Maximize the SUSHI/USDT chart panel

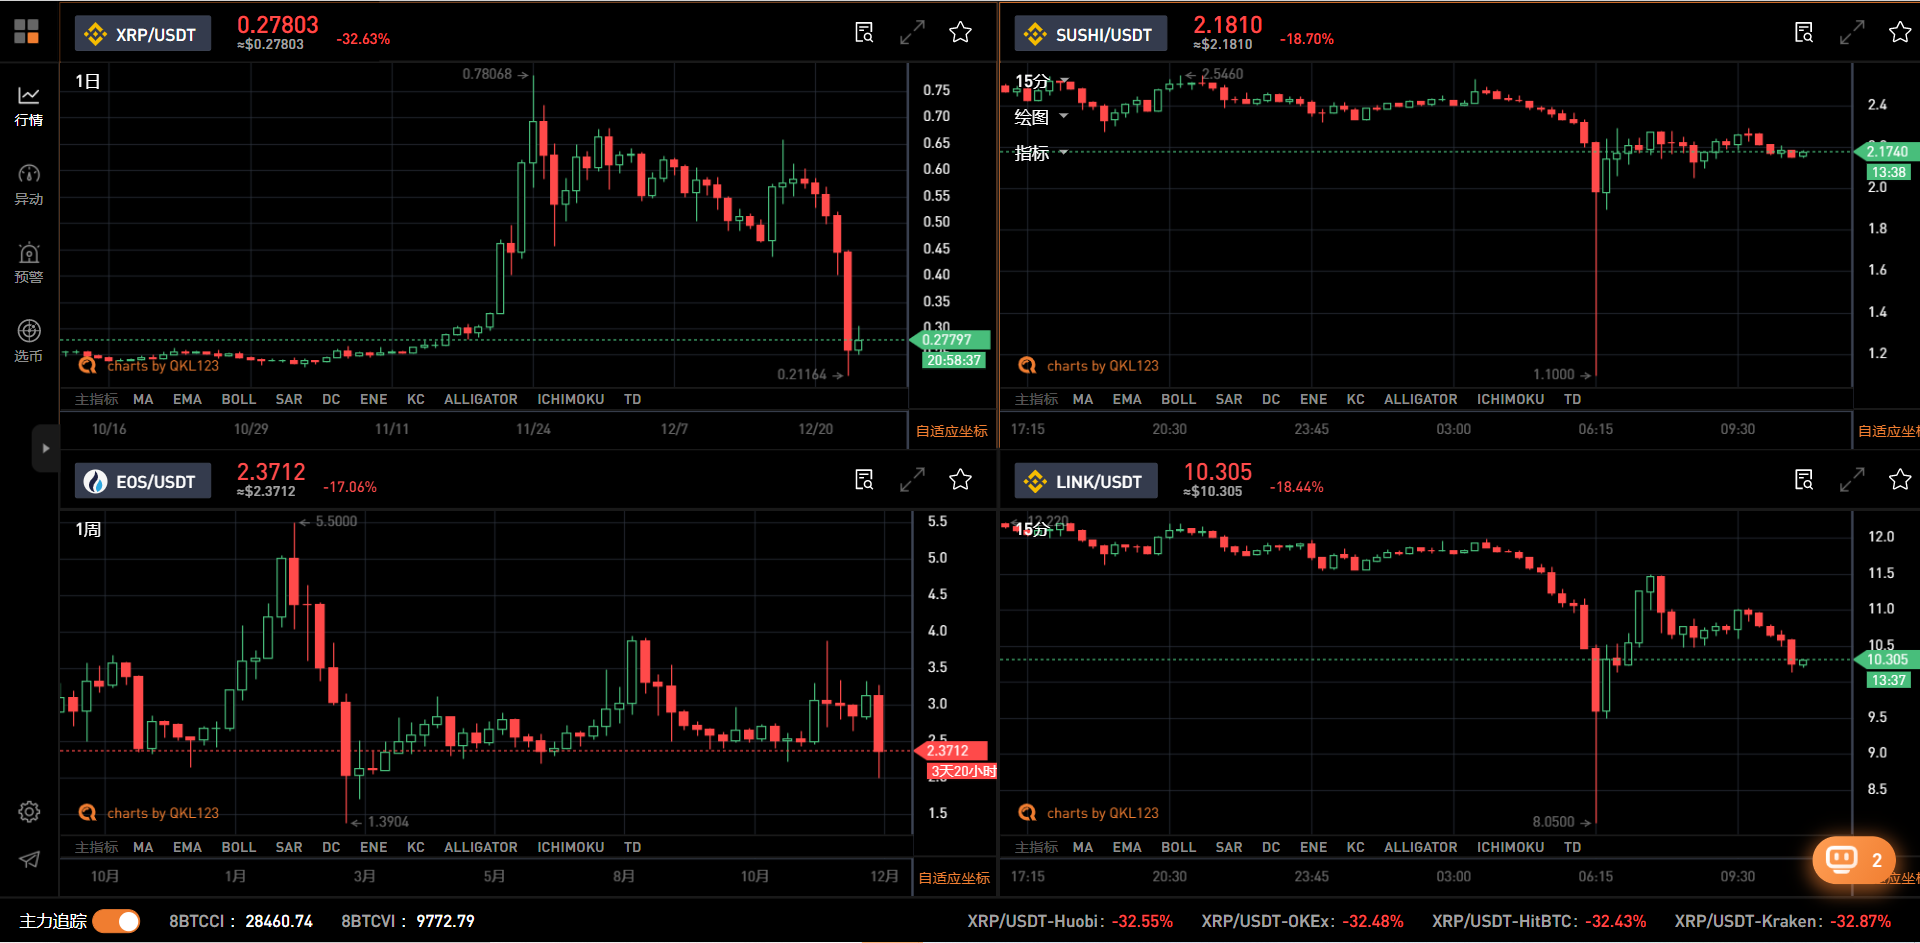point(1851,33)
